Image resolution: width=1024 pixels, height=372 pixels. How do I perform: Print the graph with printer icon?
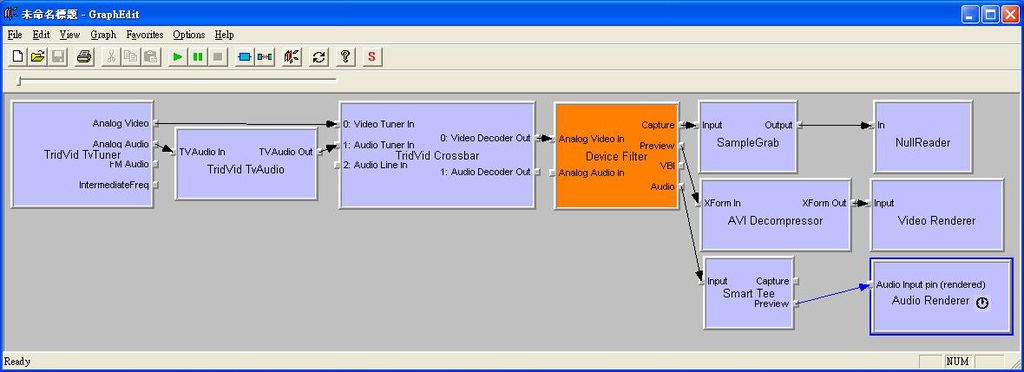click(84, 57)
